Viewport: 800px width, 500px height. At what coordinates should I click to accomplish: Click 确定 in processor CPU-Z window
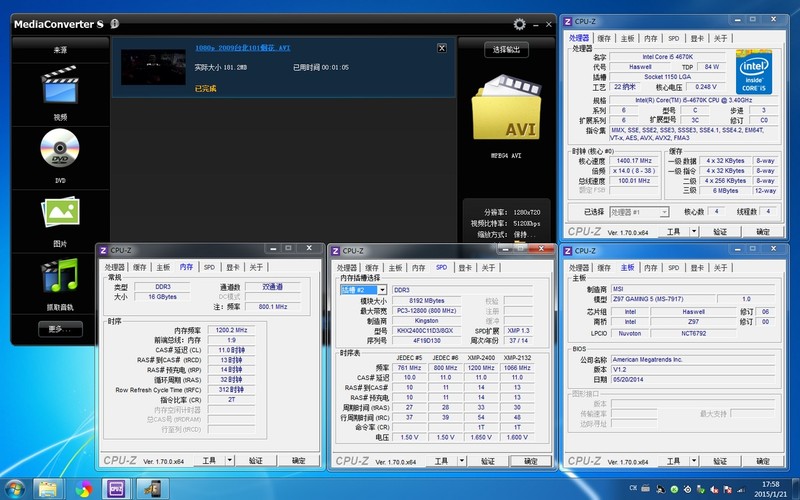coord(763,232)
